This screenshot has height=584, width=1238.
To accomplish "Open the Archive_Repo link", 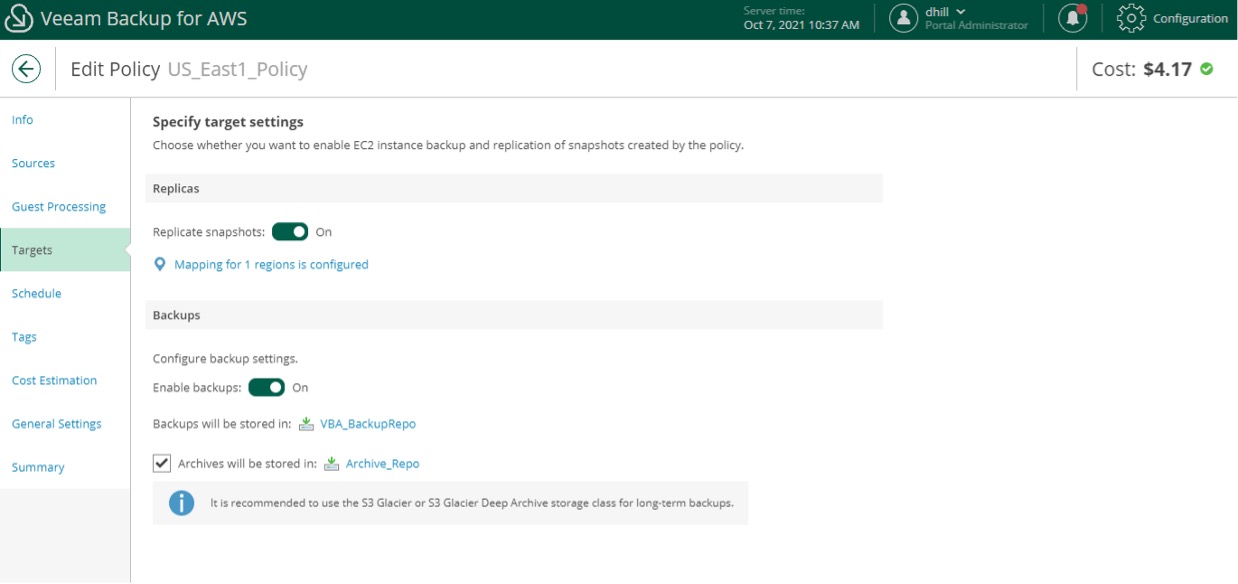I will pyautogui.click(x=382, y=464).
